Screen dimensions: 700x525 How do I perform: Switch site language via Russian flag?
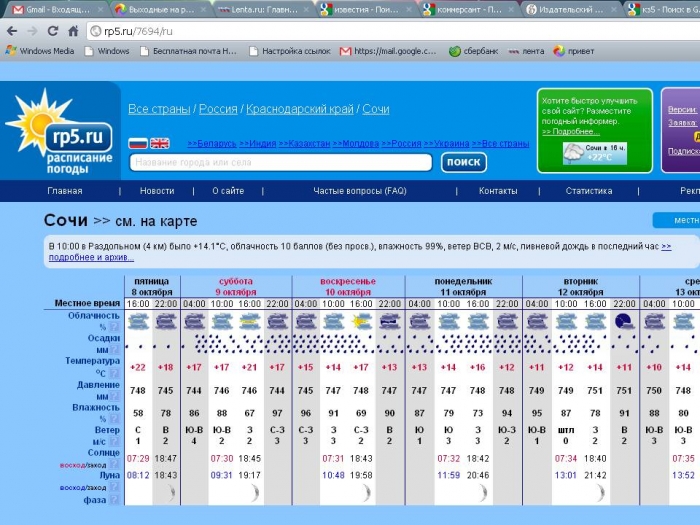138,144
